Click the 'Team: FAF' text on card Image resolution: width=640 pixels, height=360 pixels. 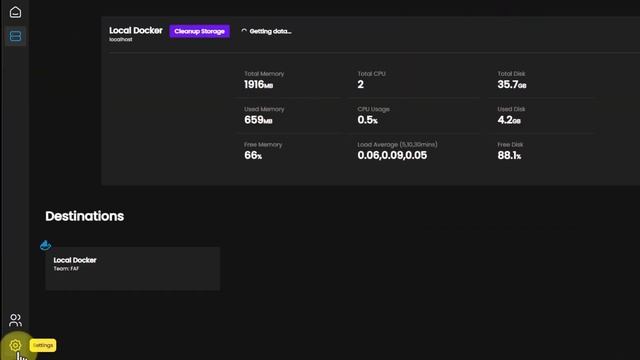[x=66, y=269]
